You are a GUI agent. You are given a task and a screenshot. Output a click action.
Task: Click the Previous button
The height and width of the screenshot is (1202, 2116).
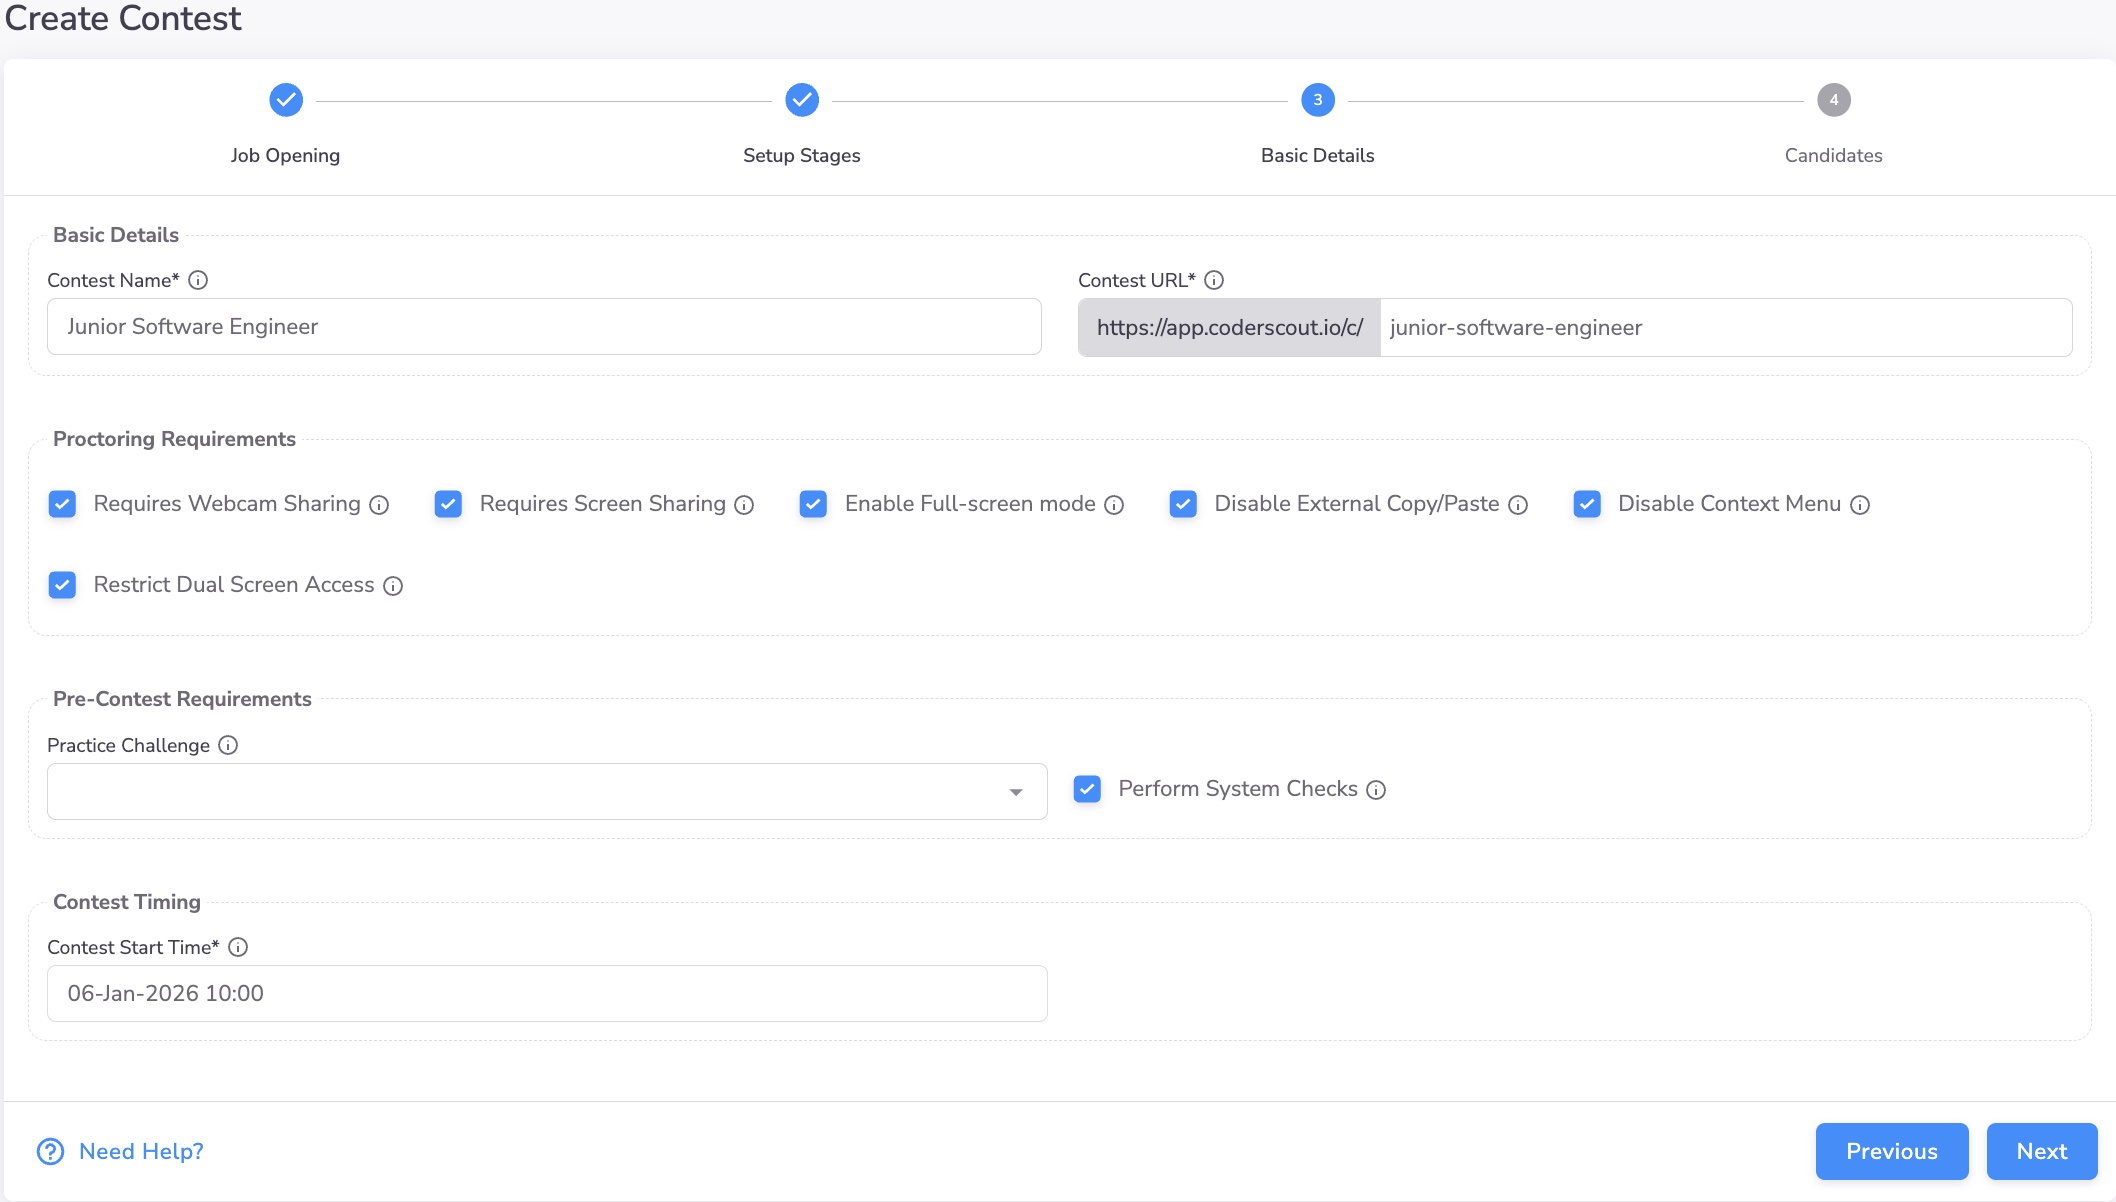pyautogui.click(x=1891, y=1151)
